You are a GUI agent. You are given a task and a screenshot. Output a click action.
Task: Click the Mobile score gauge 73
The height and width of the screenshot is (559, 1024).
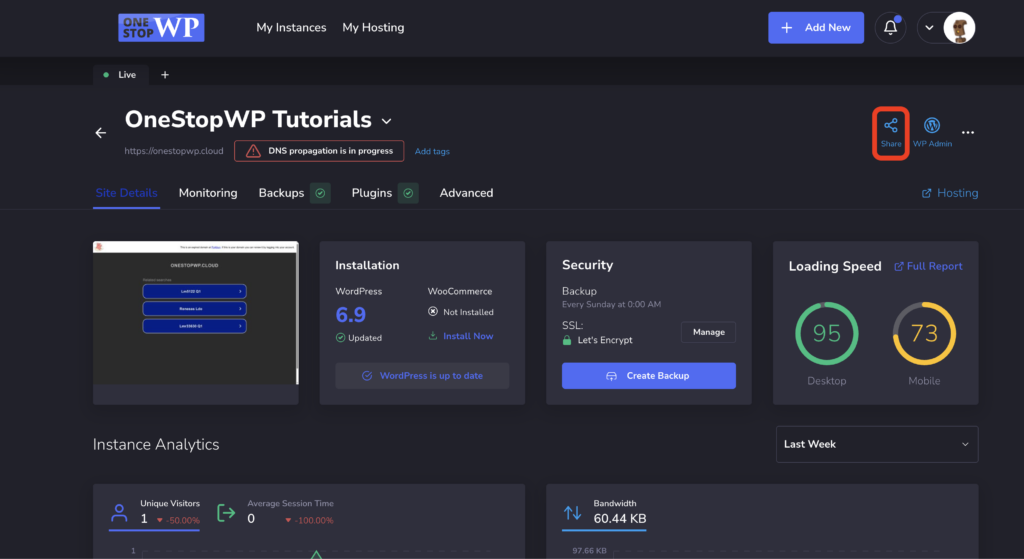(924, 334)
